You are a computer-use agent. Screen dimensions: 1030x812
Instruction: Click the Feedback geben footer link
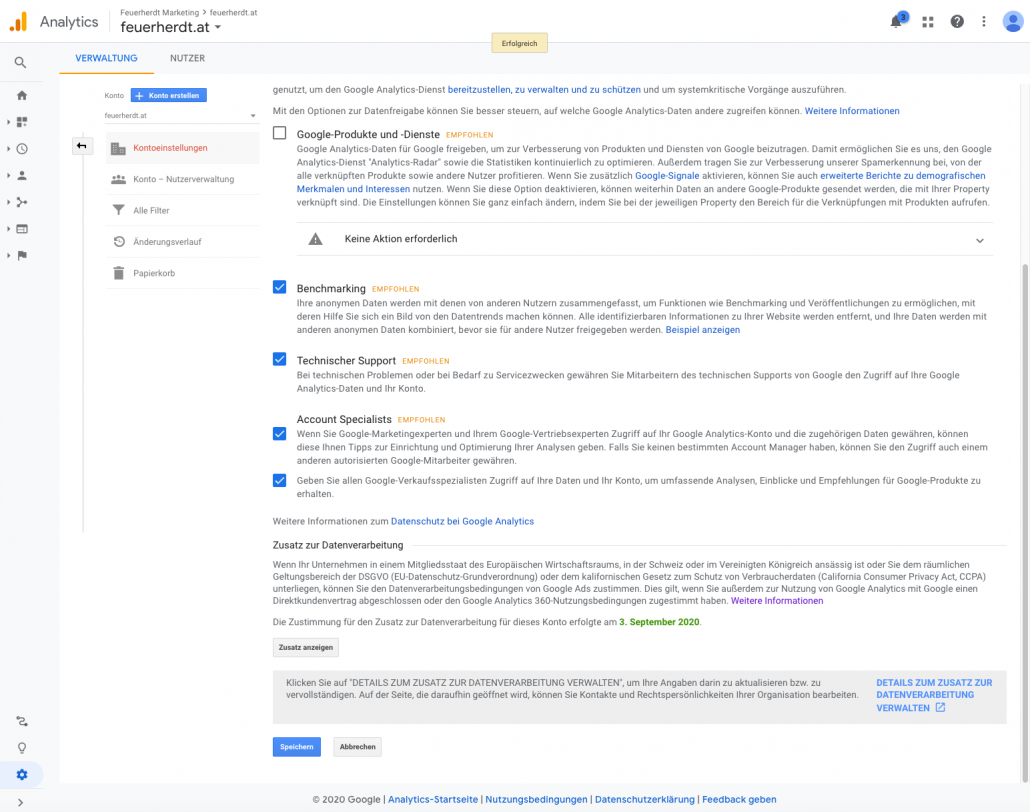pyautogui.click(x=739, y=800)
